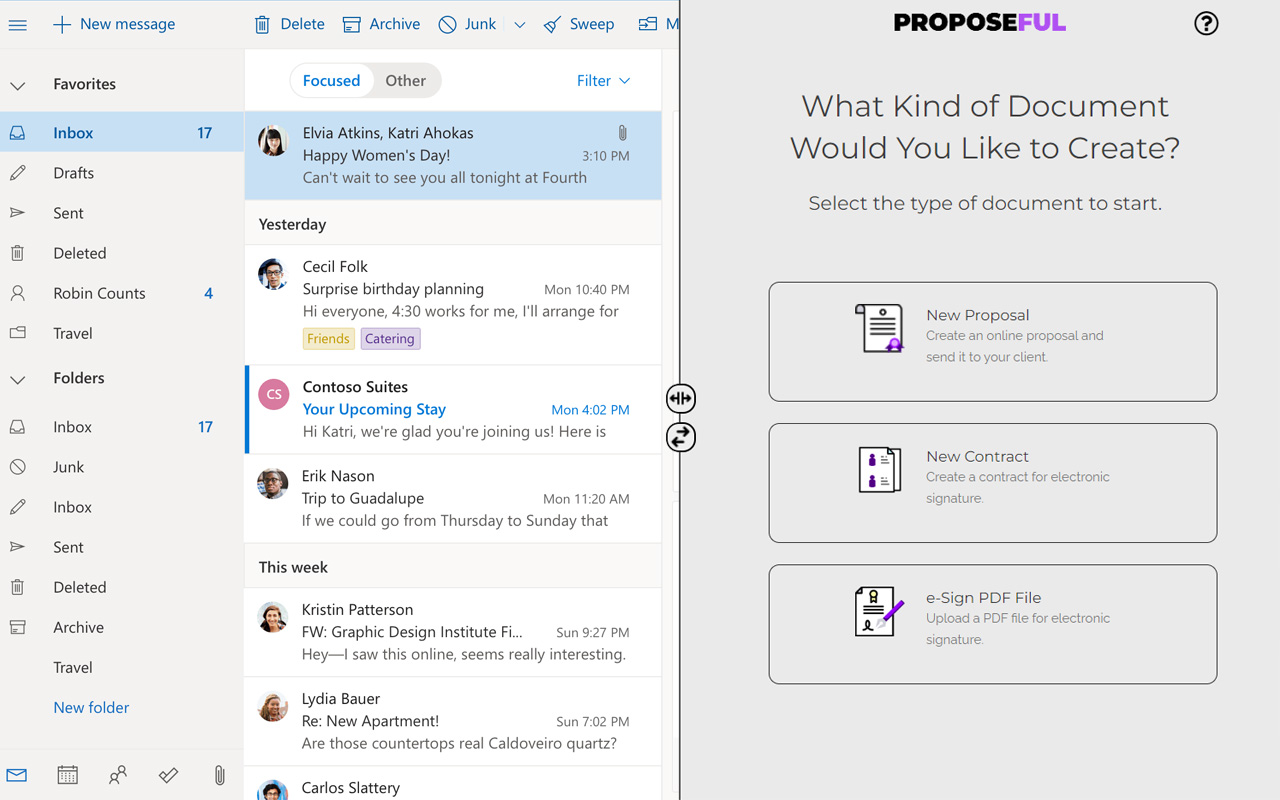Open Files attachments from bottom bar
The width and height of the screenshot is (1280, 800).
[x=219, y=775]
